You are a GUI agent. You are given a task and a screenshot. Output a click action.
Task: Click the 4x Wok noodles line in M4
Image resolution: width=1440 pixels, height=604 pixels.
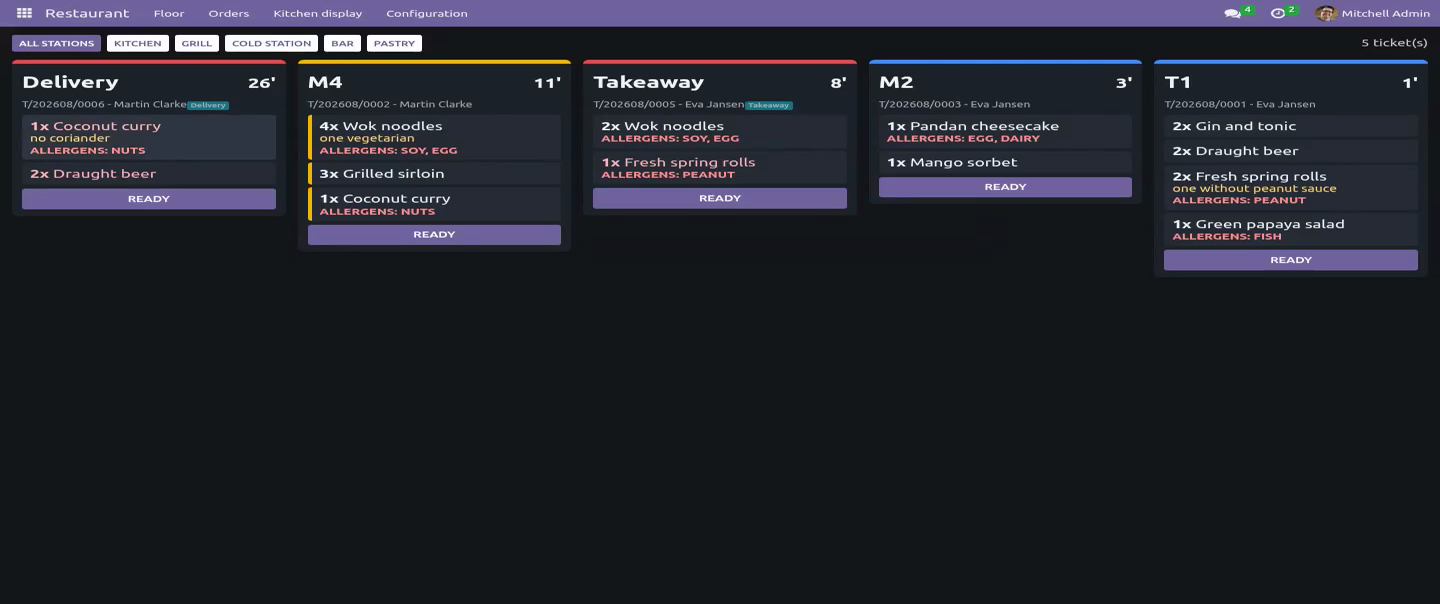pos(434,137)
